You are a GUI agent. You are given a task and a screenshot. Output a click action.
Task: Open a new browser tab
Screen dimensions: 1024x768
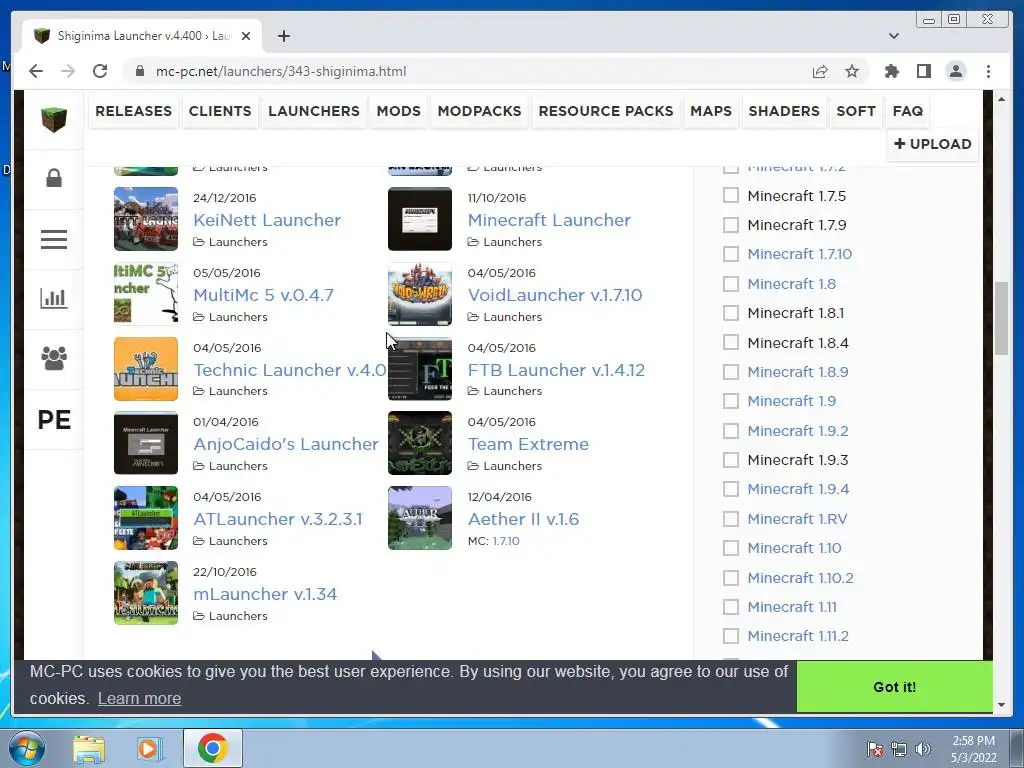pos(283,36)
